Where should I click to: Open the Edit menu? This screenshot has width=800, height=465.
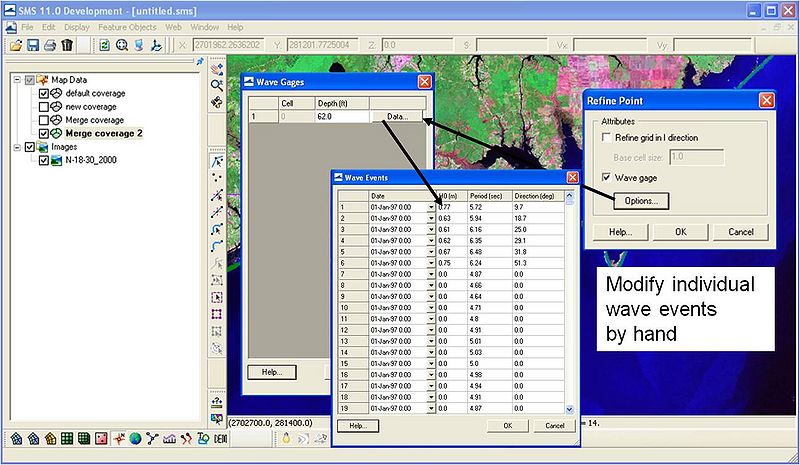tap(48, 27)
